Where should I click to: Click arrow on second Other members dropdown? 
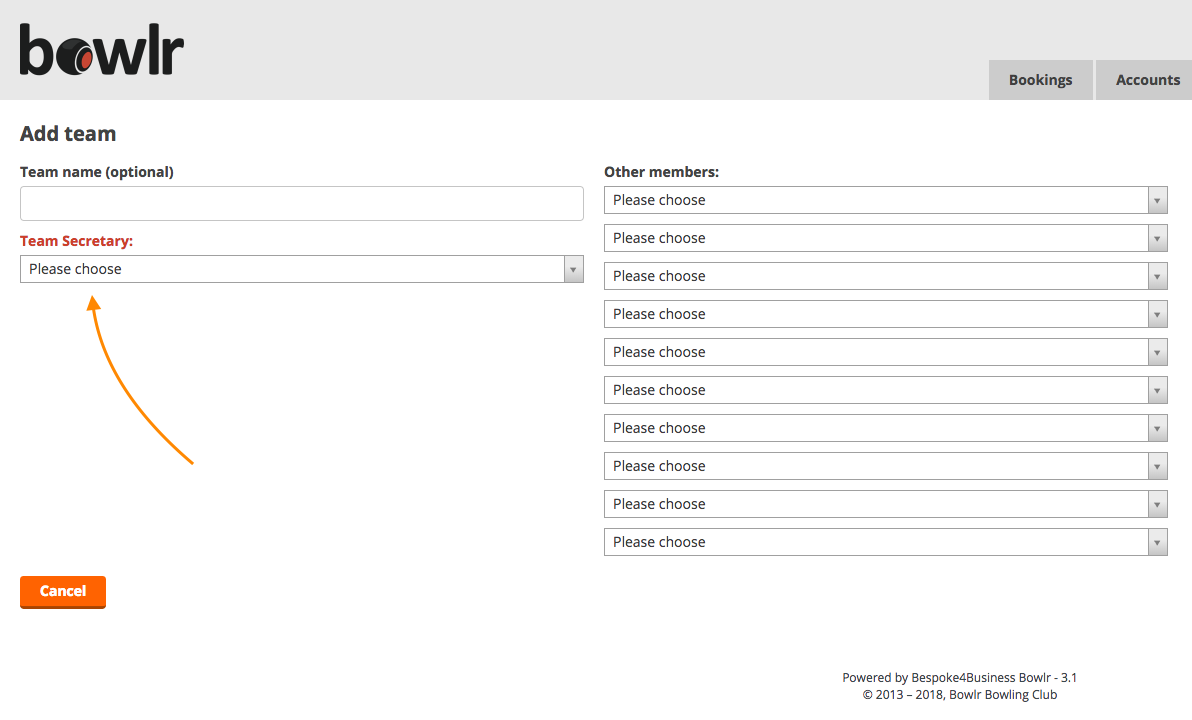pos(1157,238)
